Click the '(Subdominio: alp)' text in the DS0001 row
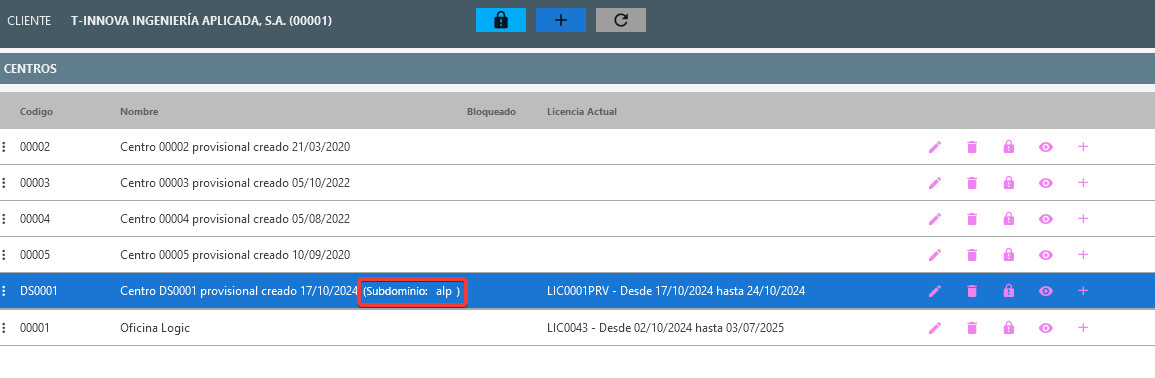The width and height of the screenshot is (1155, 378). pos(412,292)
